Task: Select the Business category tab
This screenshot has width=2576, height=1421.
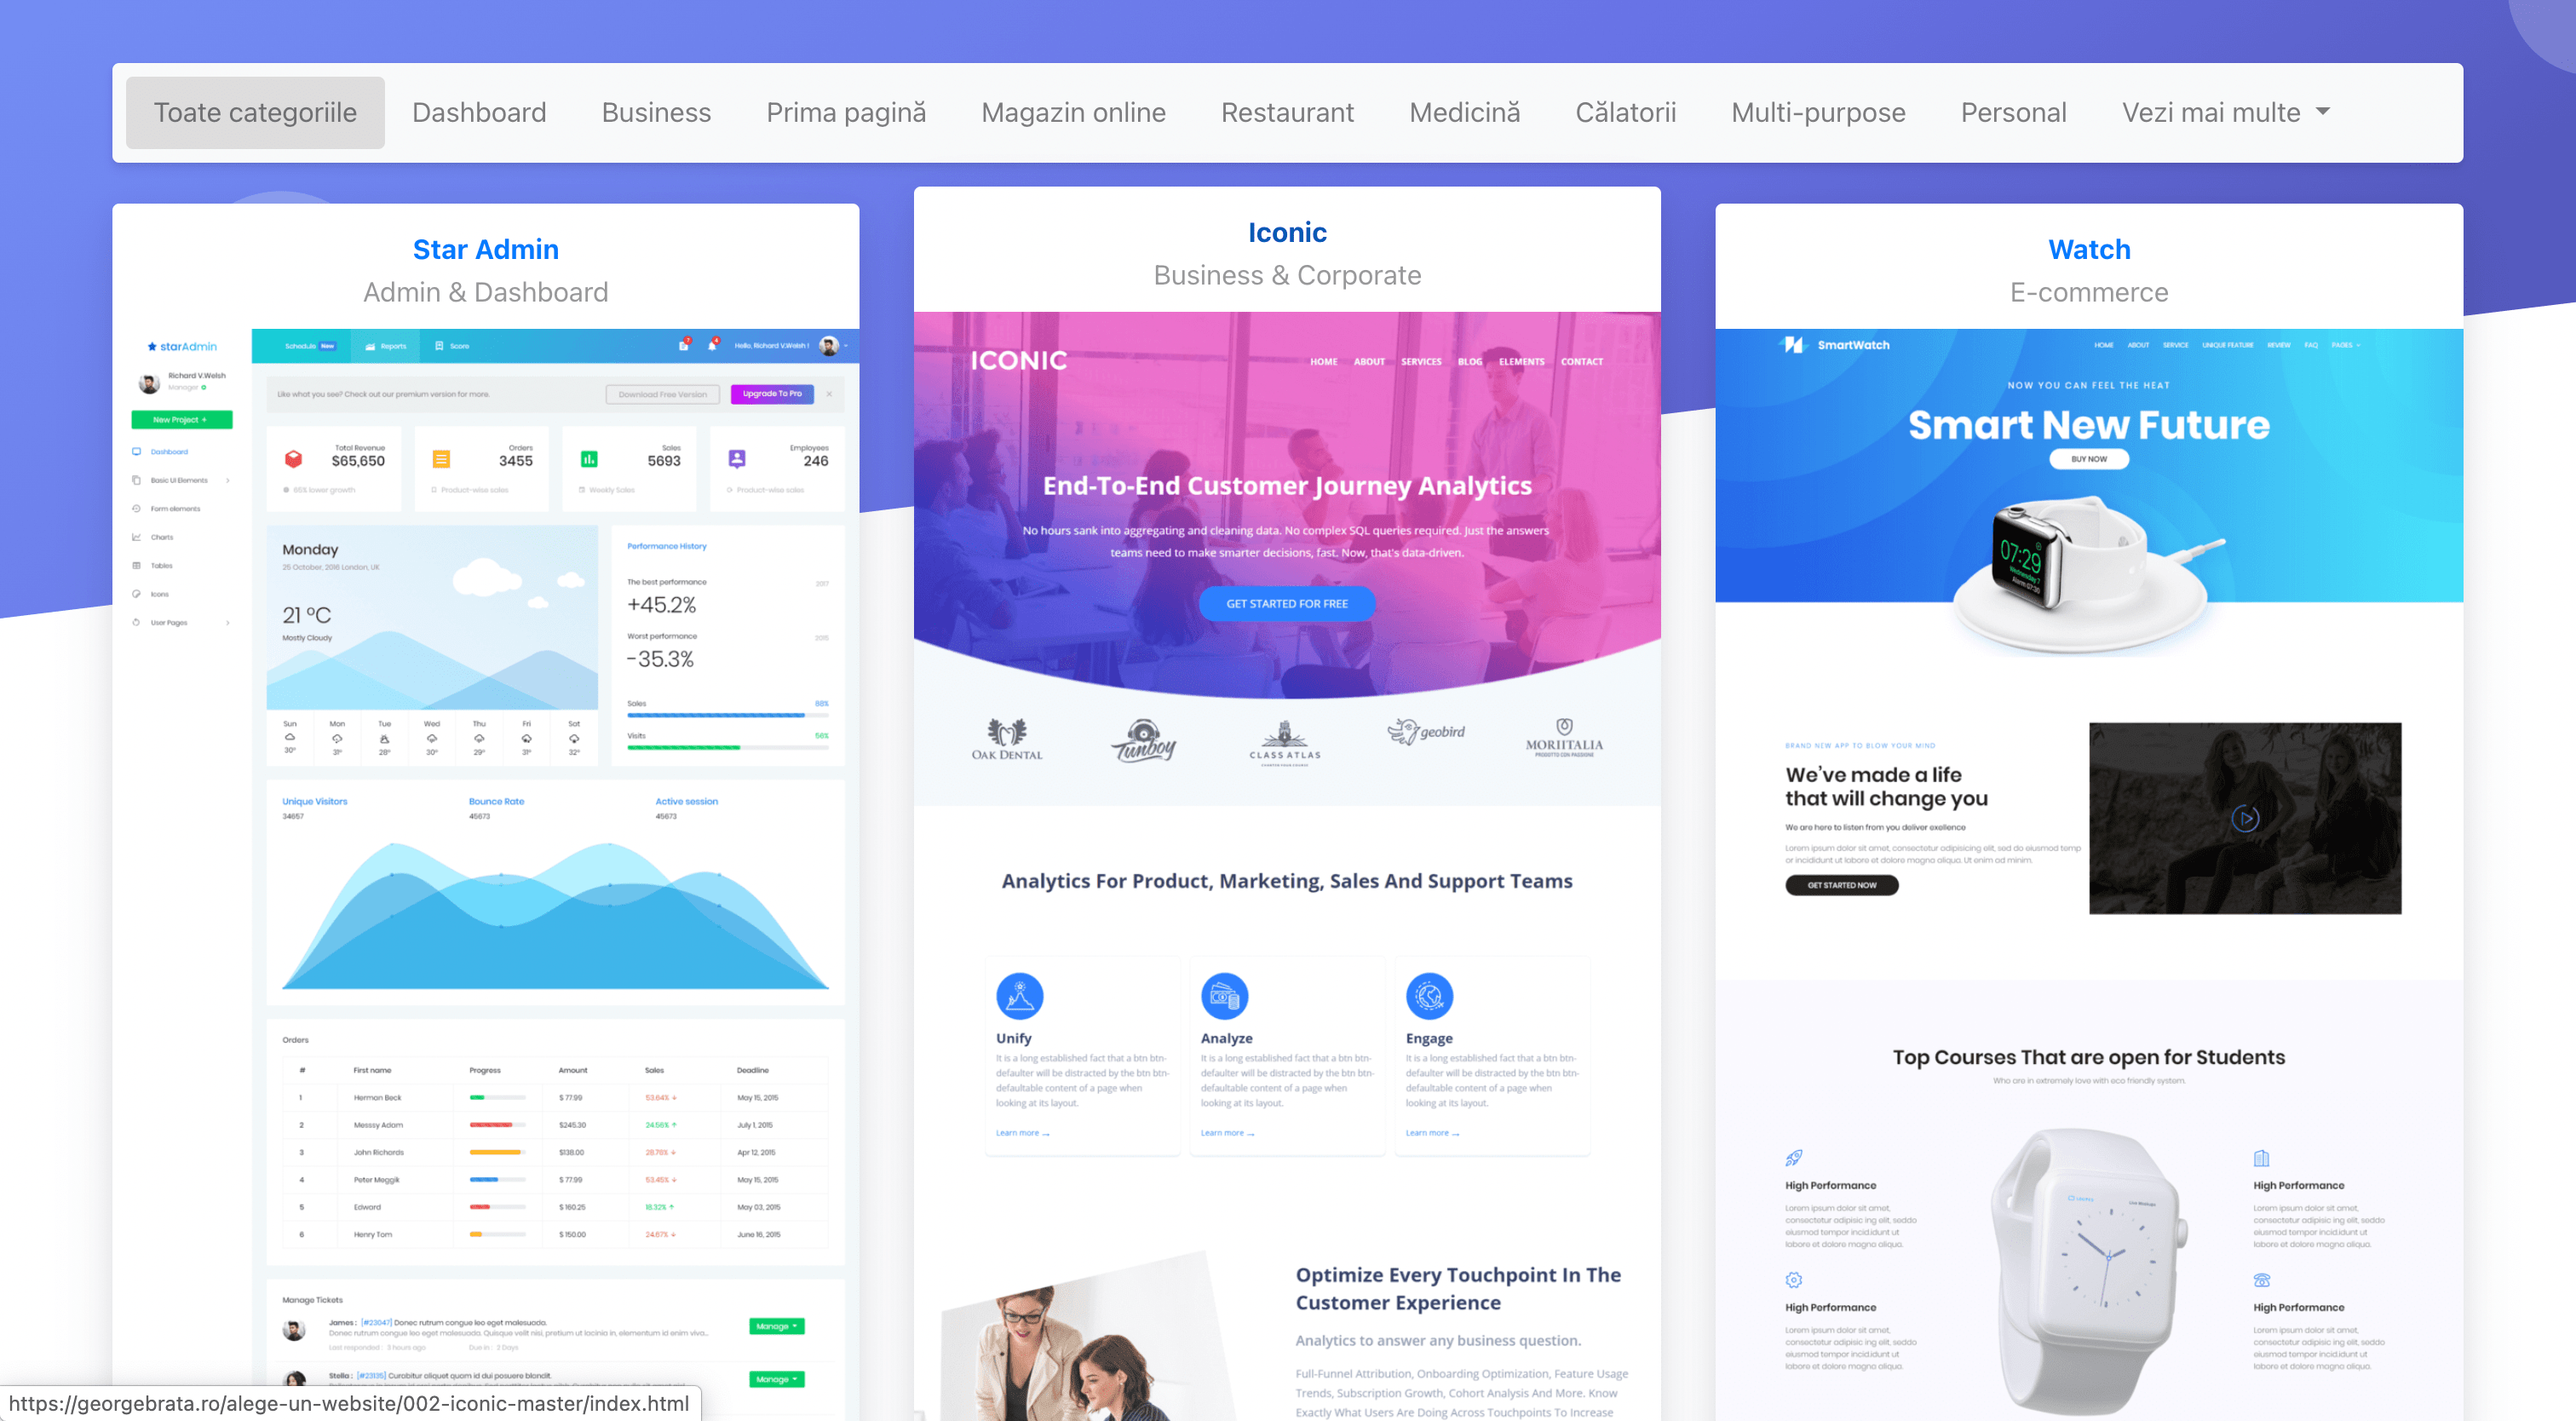Action: coord(656,112)
